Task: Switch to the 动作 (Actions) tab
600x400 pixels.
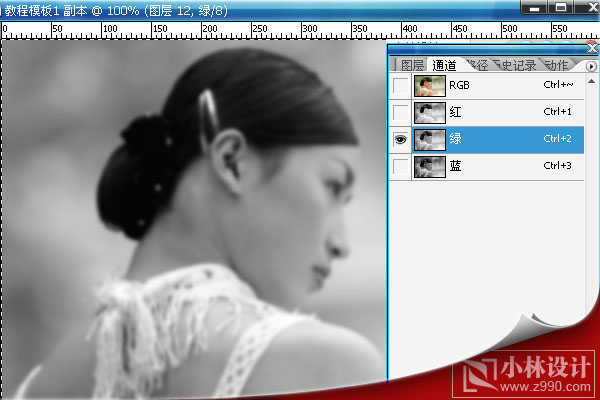Action: 557,65
